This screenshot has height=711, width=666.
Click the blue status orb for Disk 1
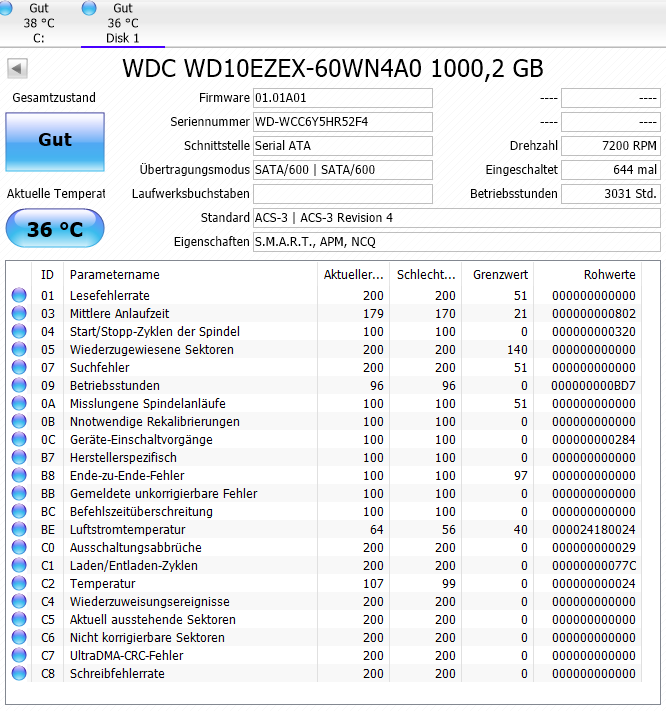point(89,8)
